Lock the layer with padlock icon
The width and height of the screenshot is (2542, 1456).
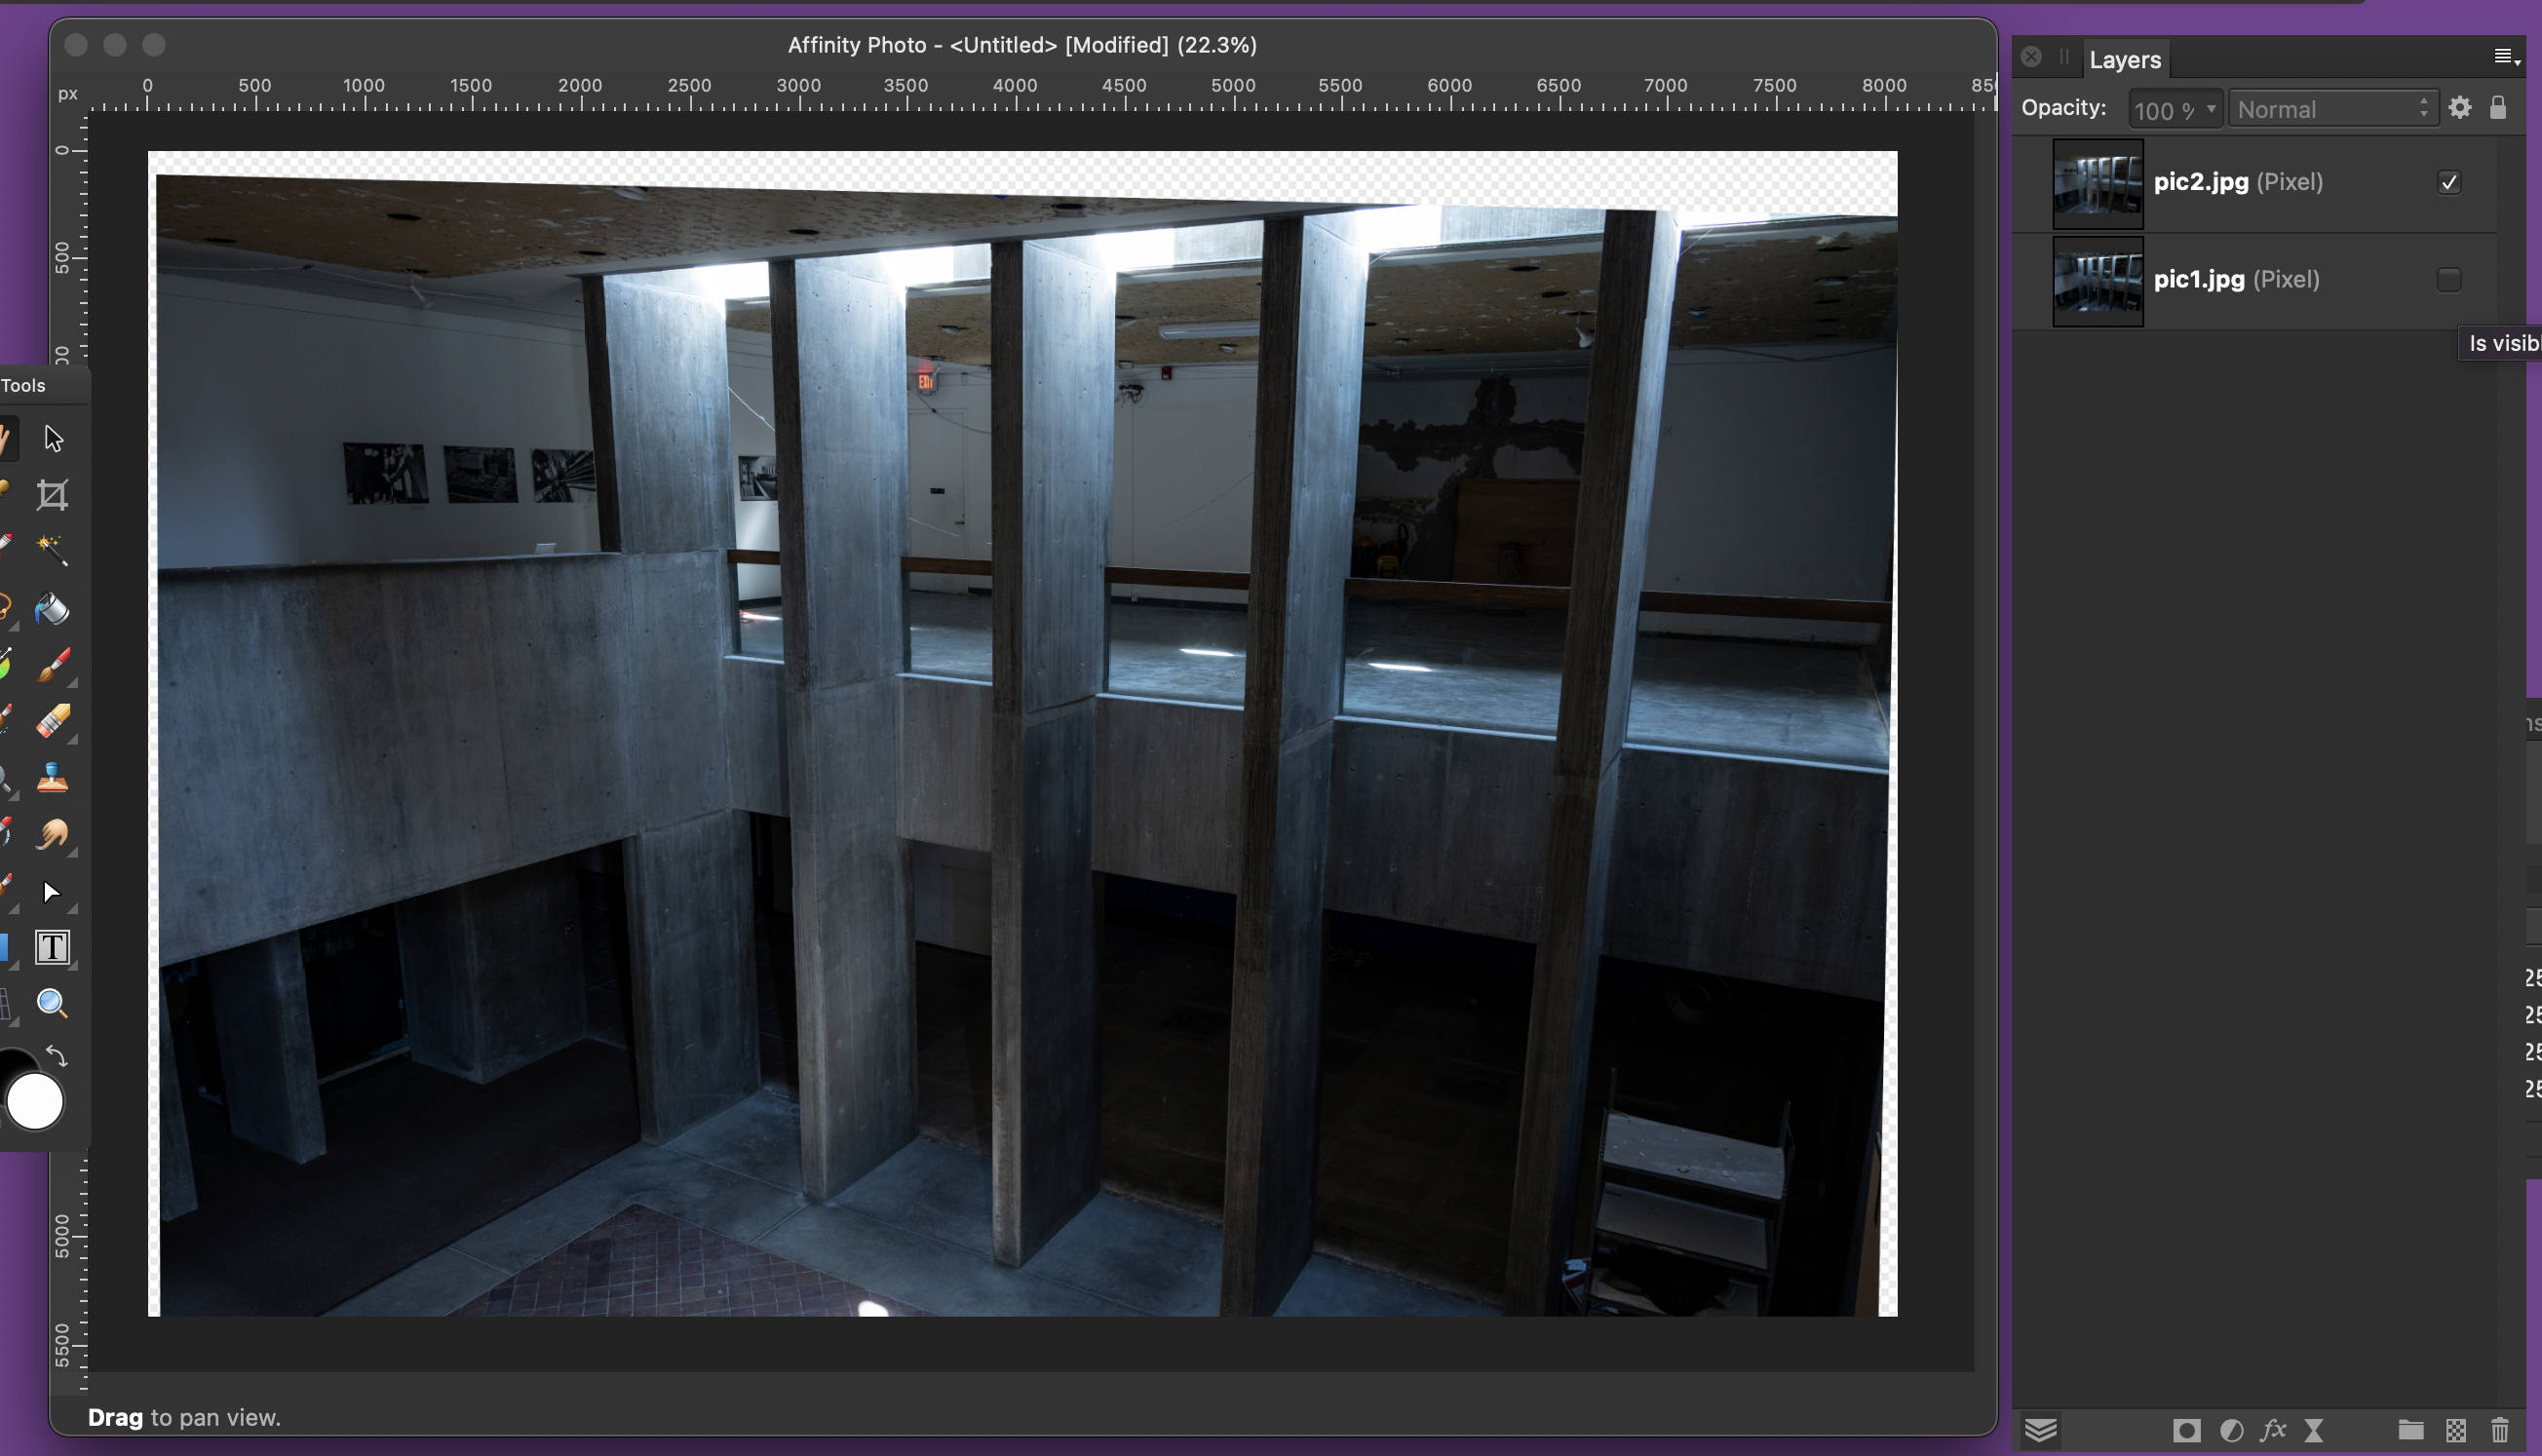point(2498,107)
